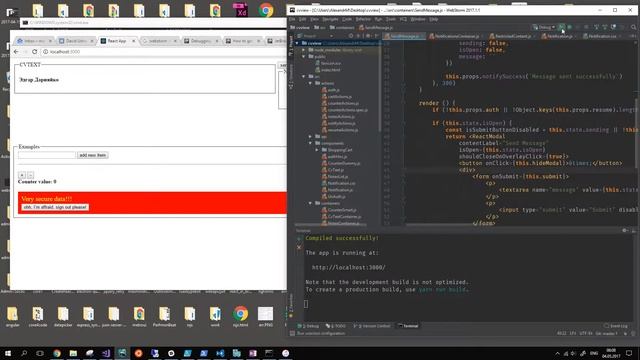Open the Windows Action Center
Viewport: 640px width, 360px height.
tap(629, 353)
